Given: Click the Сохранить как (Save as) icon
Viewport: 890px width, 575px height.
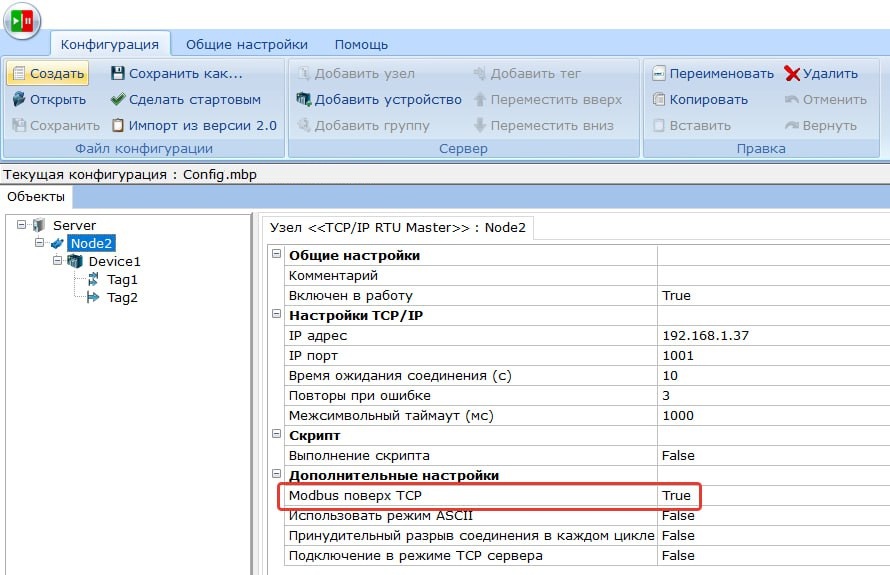Looking at the screenshot, I should 118,73.
